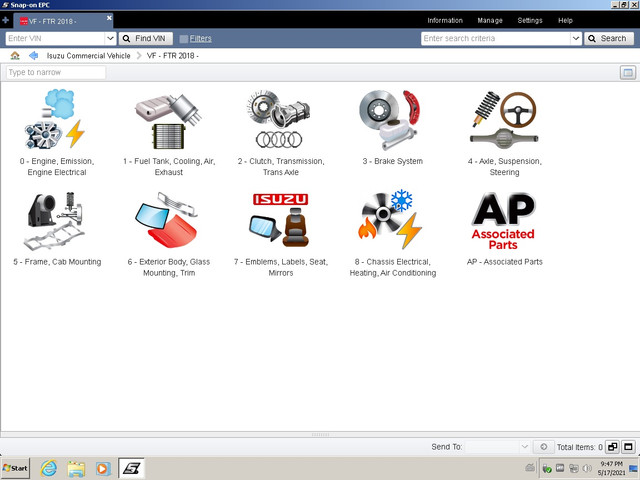
Task: Open Fuel Tank, Cooling, Air, Exhaust icon
Action: point(169,121)
